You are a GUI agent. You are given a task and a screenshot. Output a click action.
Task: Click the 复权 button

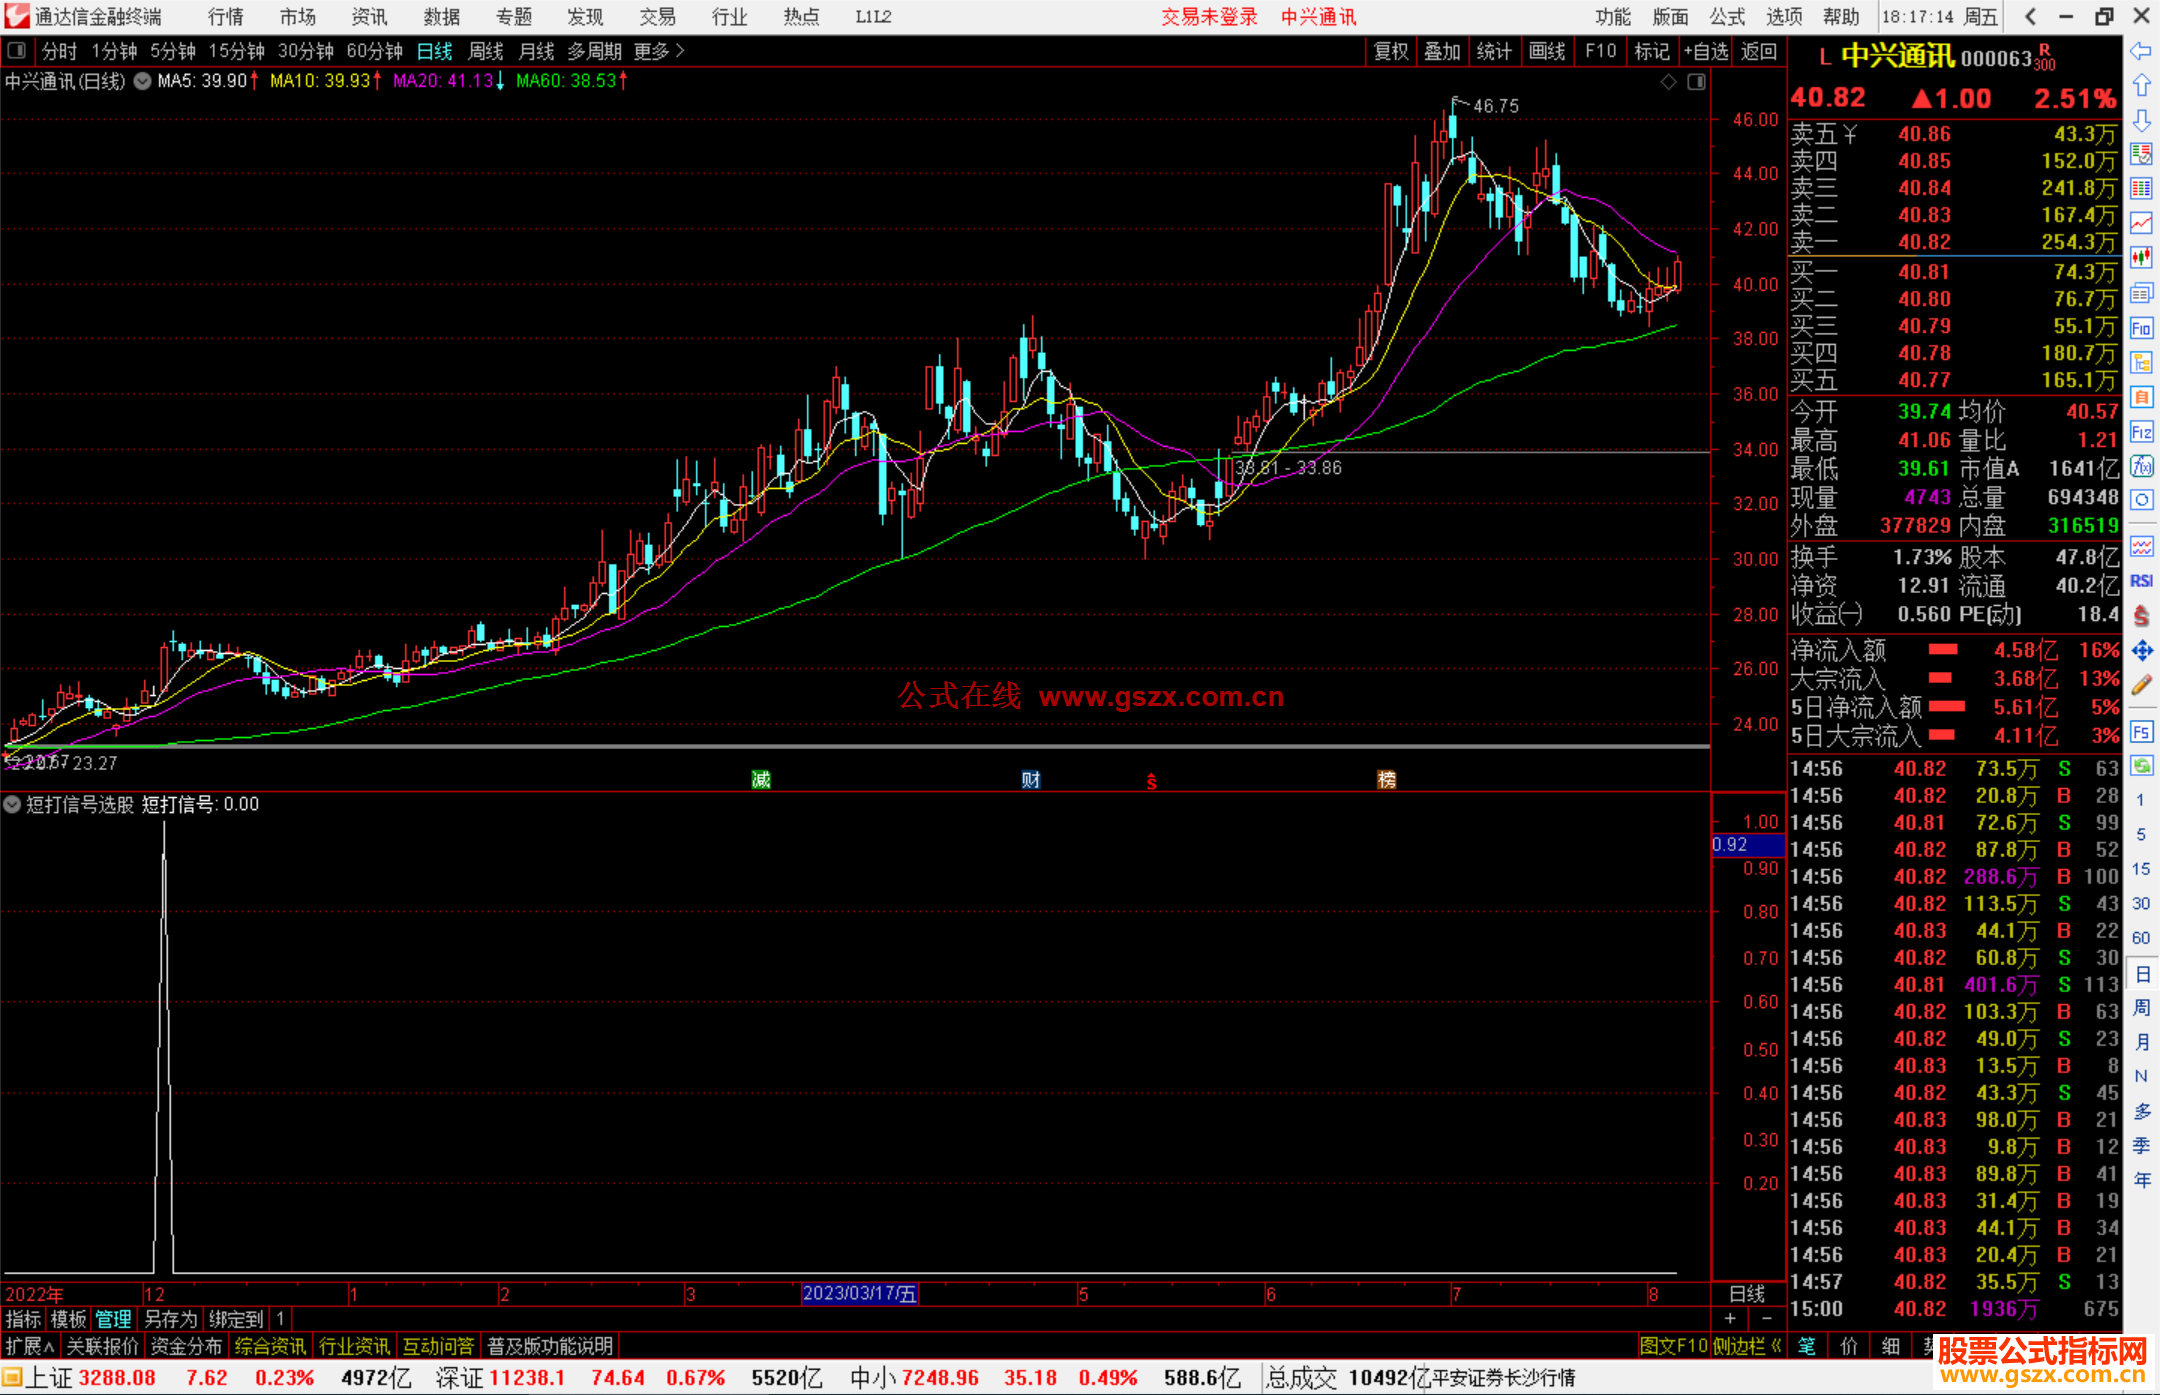point(1390,51)
